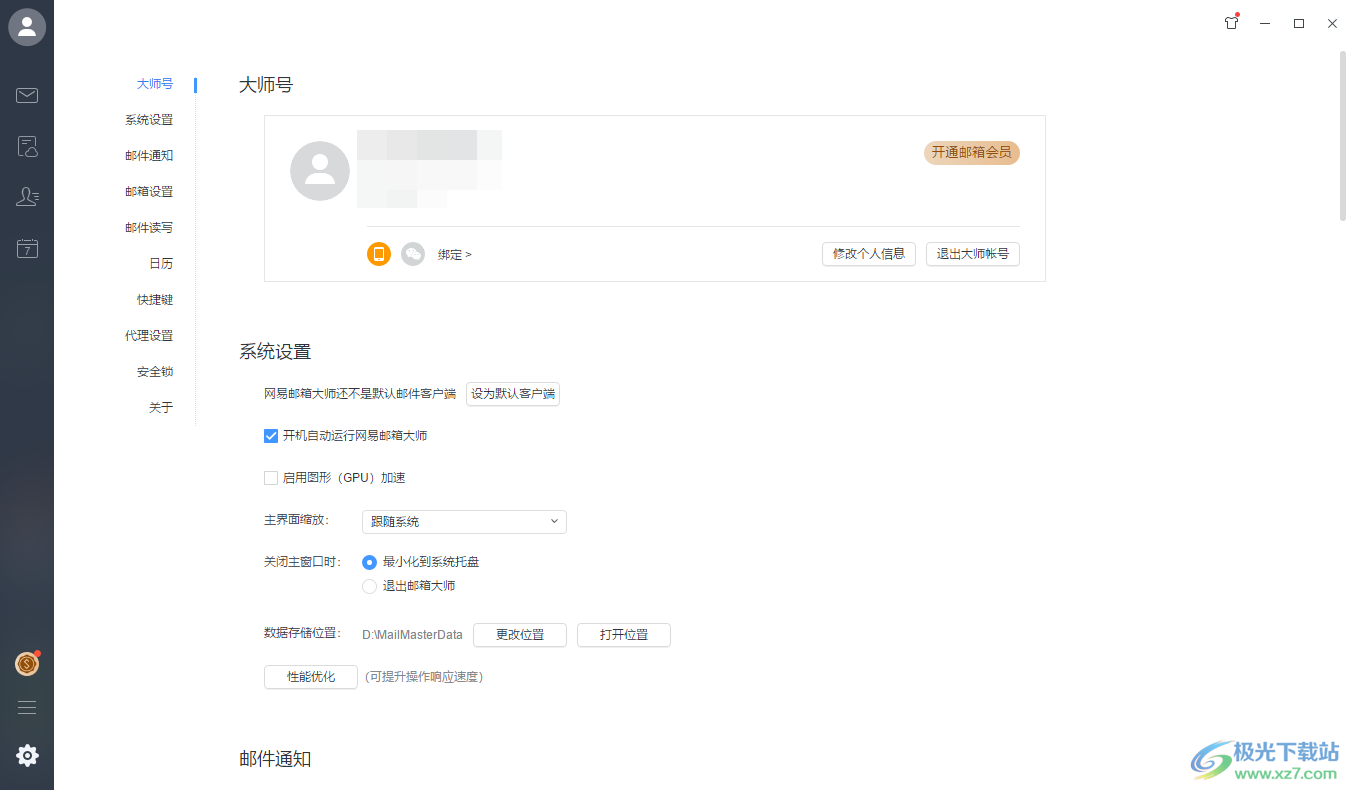The height and width of the screenshot is (790, 1350).
Task: Go to 代理设置 section in navigation
Action: [149, 336]
